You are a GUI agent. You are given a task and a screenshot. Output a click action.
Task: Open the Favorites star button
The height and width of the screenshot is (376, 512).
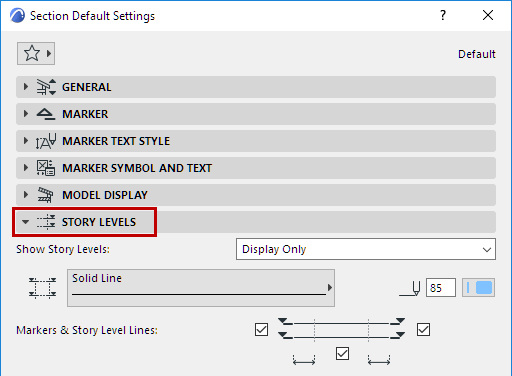36,53
